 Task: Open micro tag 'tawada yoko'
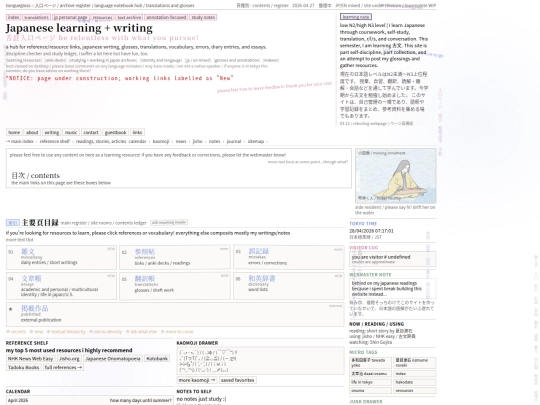[x=371, y=363]
